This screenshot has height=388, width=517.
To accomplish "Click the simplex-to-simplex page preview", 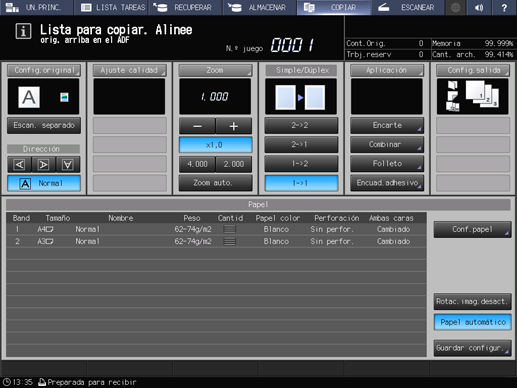I will (301, 97).
